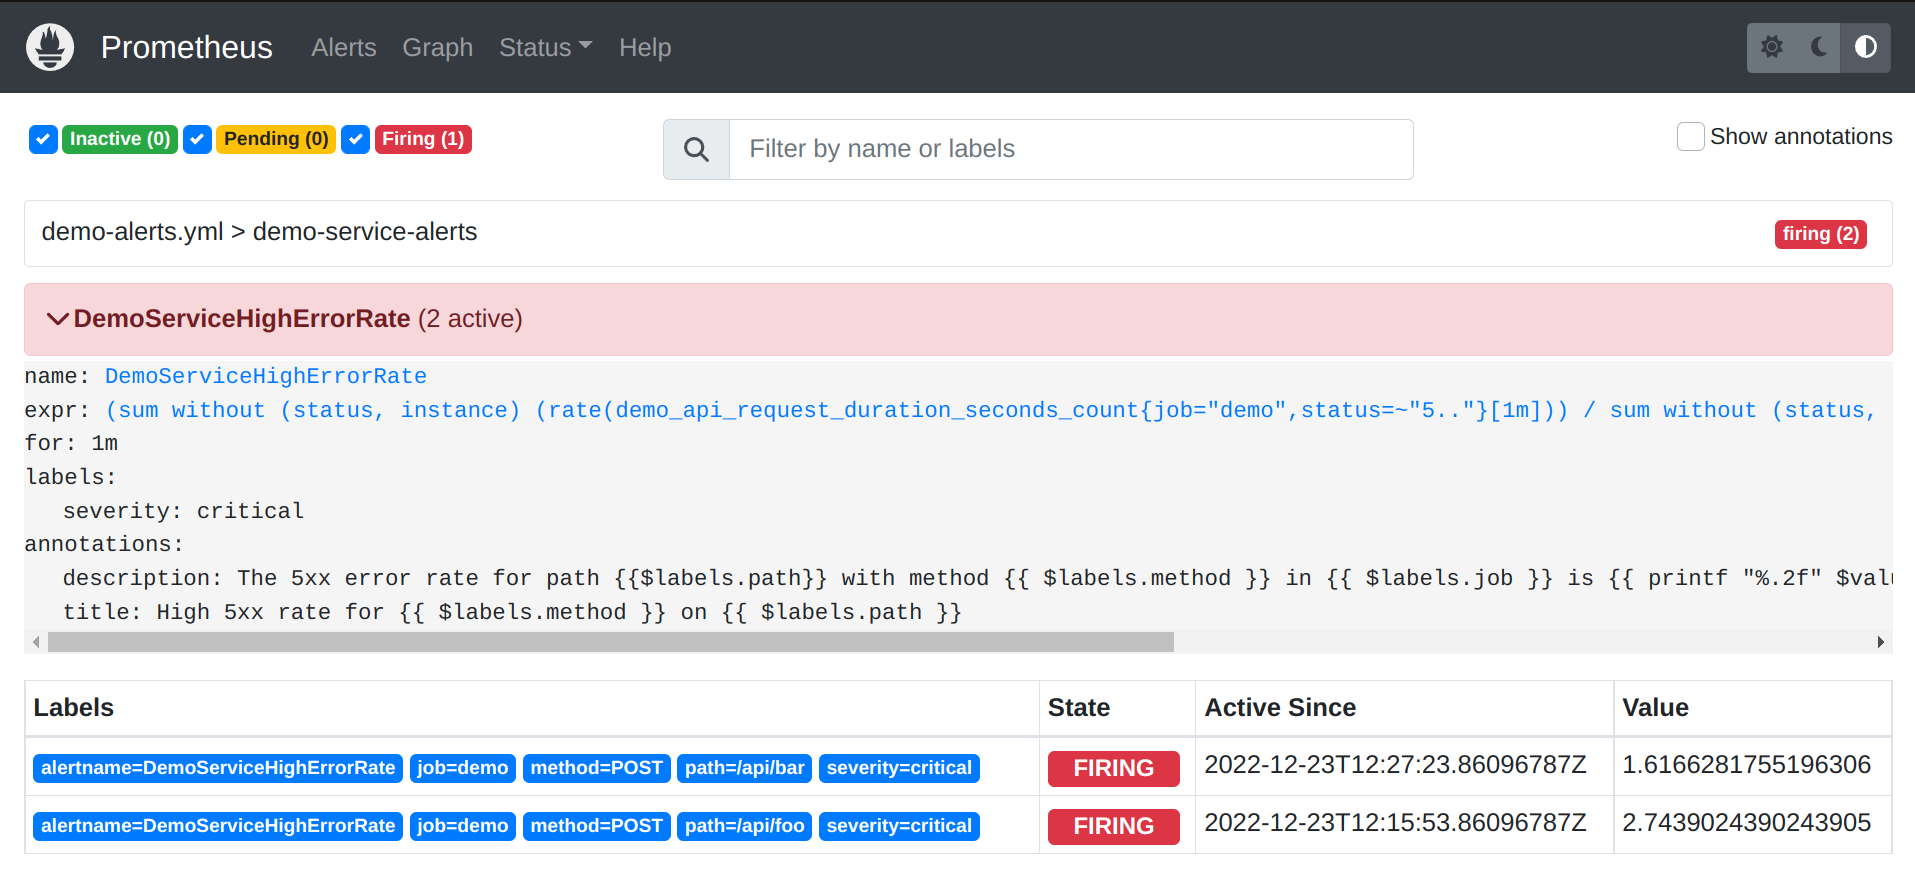Open the Status dropdown menu
Viewport: 1915px width, 878px height.
(x=545, y=47)
